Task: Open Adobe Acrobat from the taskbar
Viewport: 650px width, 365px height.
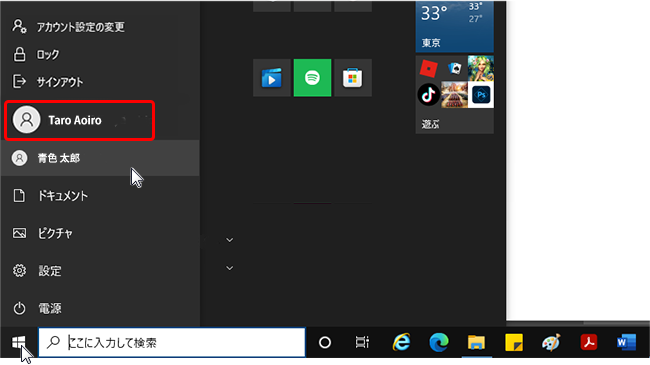Action: pyautogui.click(x=589, y=342)
